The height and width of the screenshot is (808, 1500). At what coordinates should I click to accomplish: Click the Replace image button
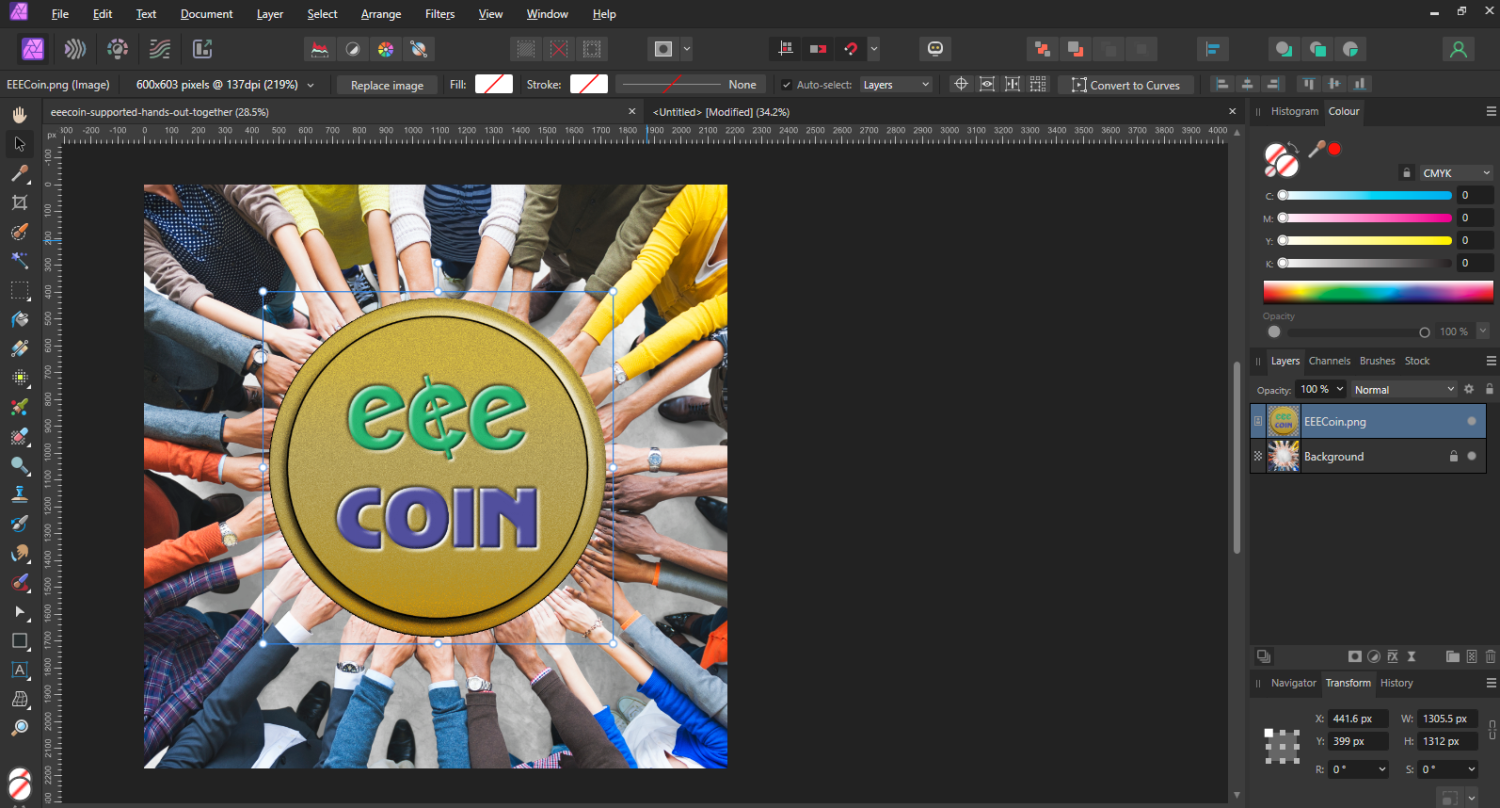tap(387, 85)
